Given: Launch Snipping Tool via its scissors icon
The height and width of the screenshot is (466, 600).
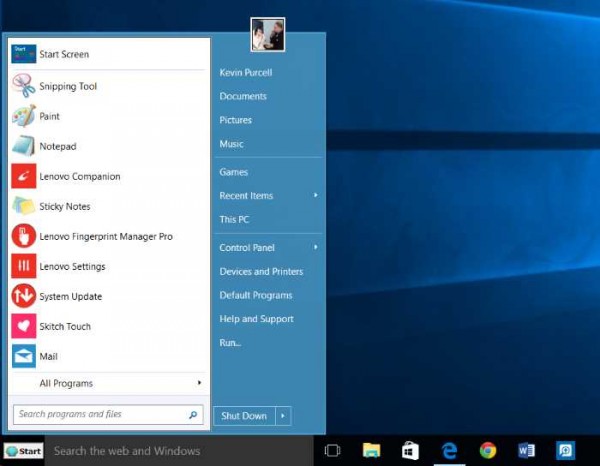Looking at the screenshot, I should [x=24, y=86].
